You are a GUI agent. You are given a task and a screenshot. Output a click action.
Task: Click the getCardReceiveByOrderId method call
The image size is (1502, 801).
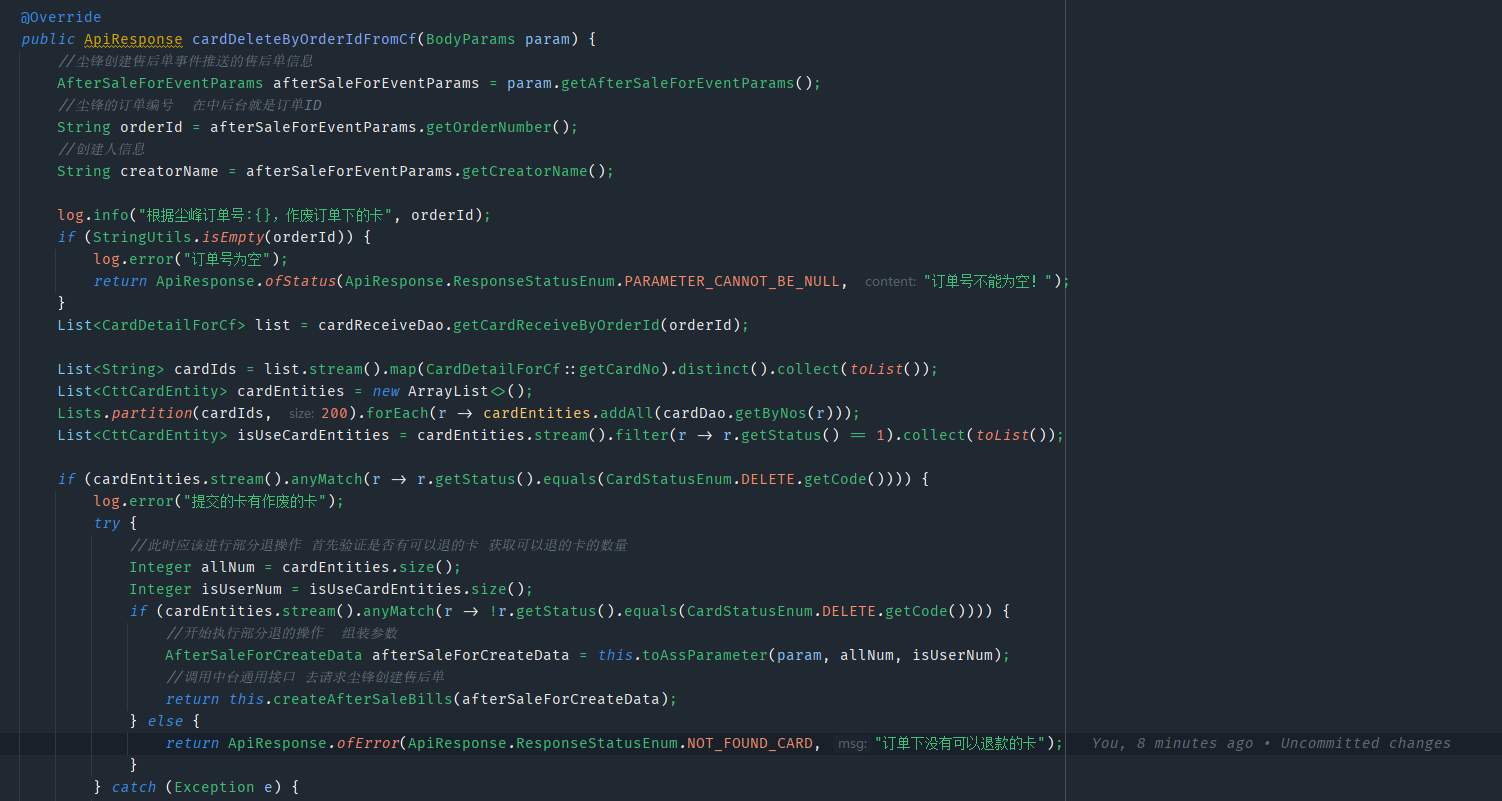[x=556, y=325]
